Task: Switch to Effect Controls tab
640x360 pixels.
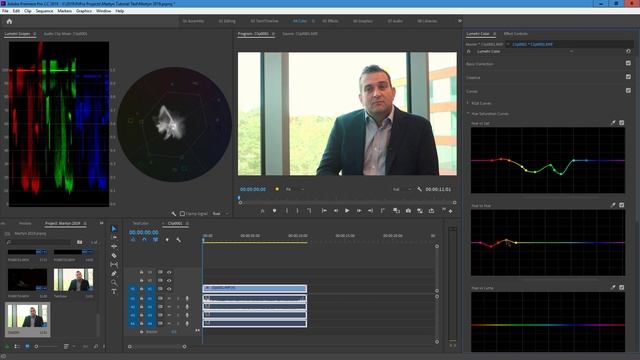Action: [516, 34]
